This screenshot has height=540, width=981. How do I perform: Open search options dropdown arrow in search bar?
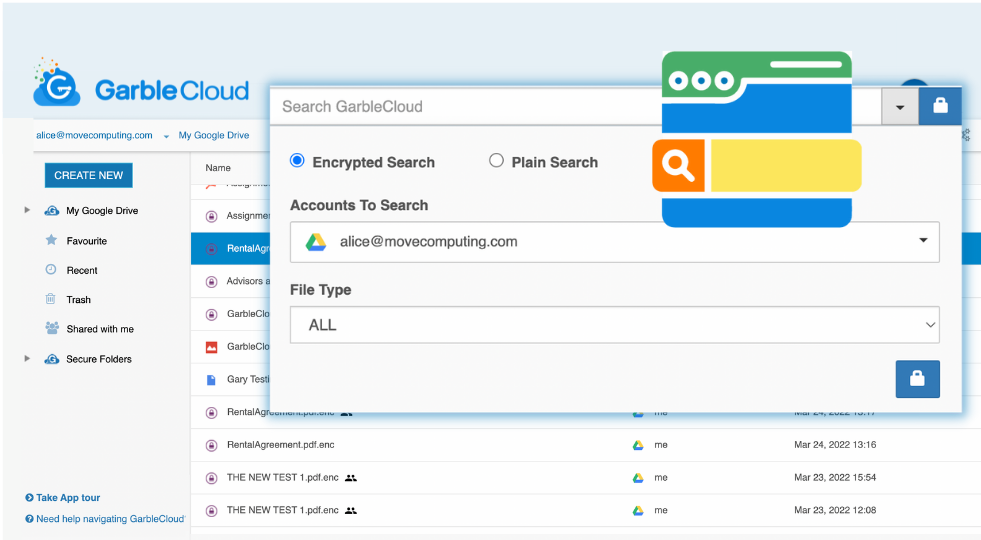point(900,107)
